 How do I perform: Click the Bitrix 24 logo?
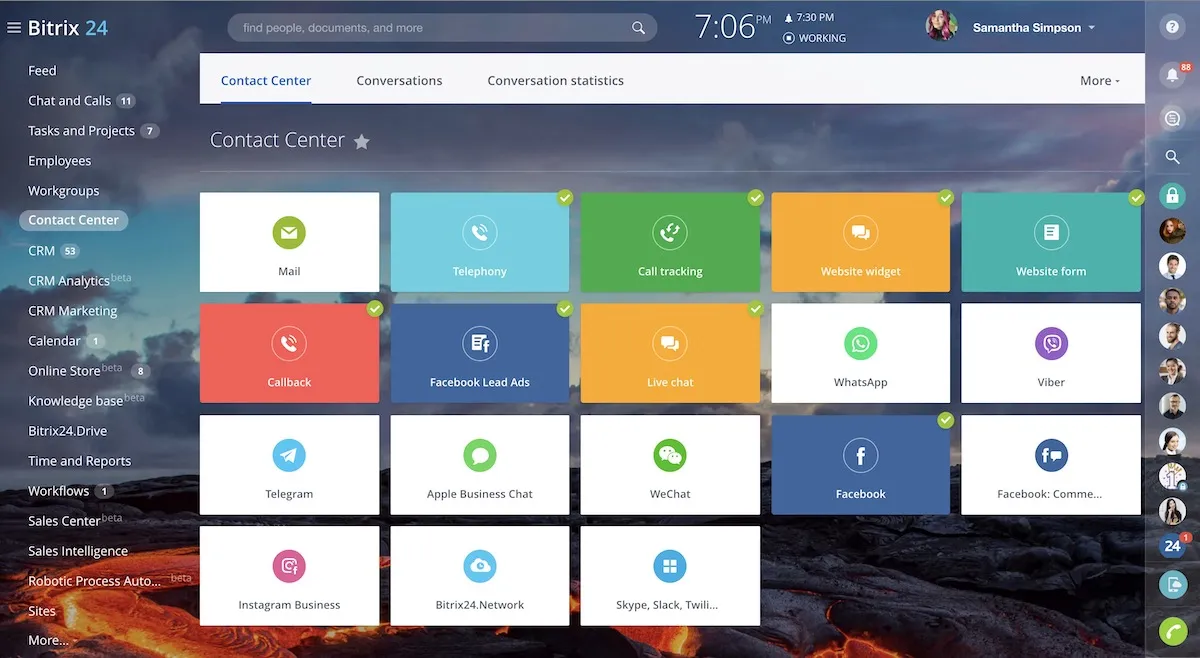pos(68,28)
